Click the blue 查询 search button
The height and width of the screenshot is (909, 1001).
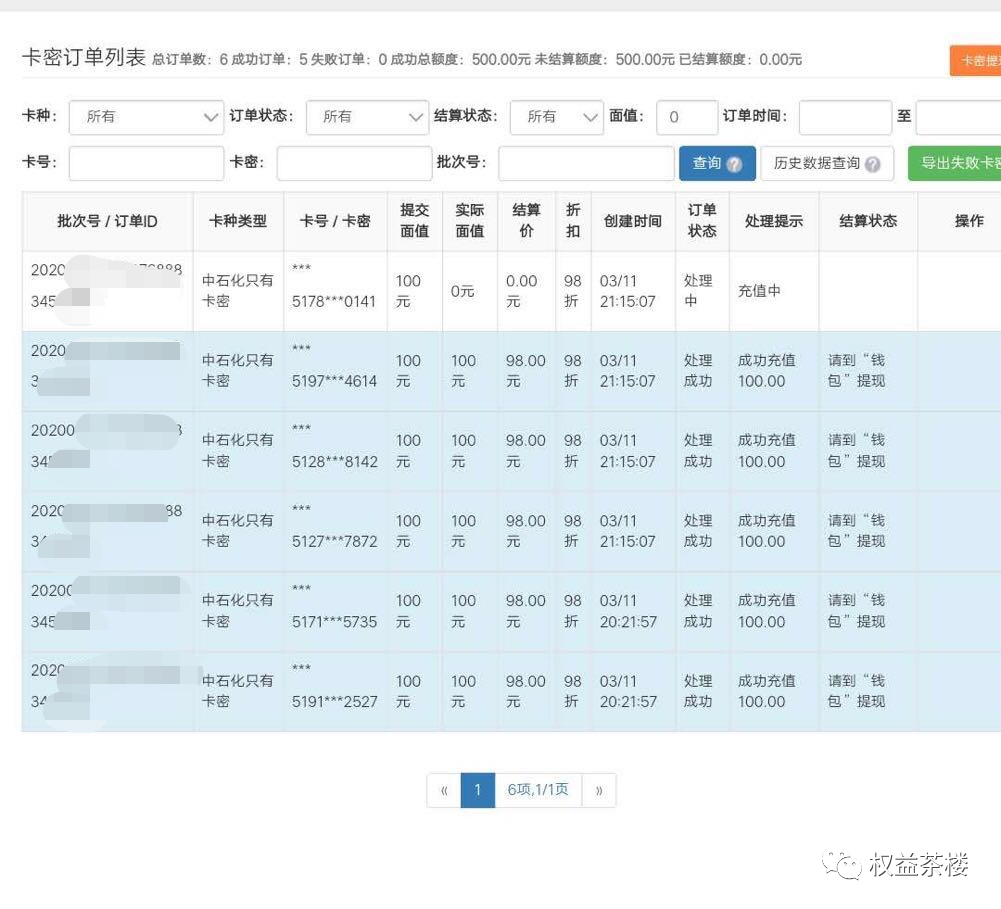coord(712,162)
